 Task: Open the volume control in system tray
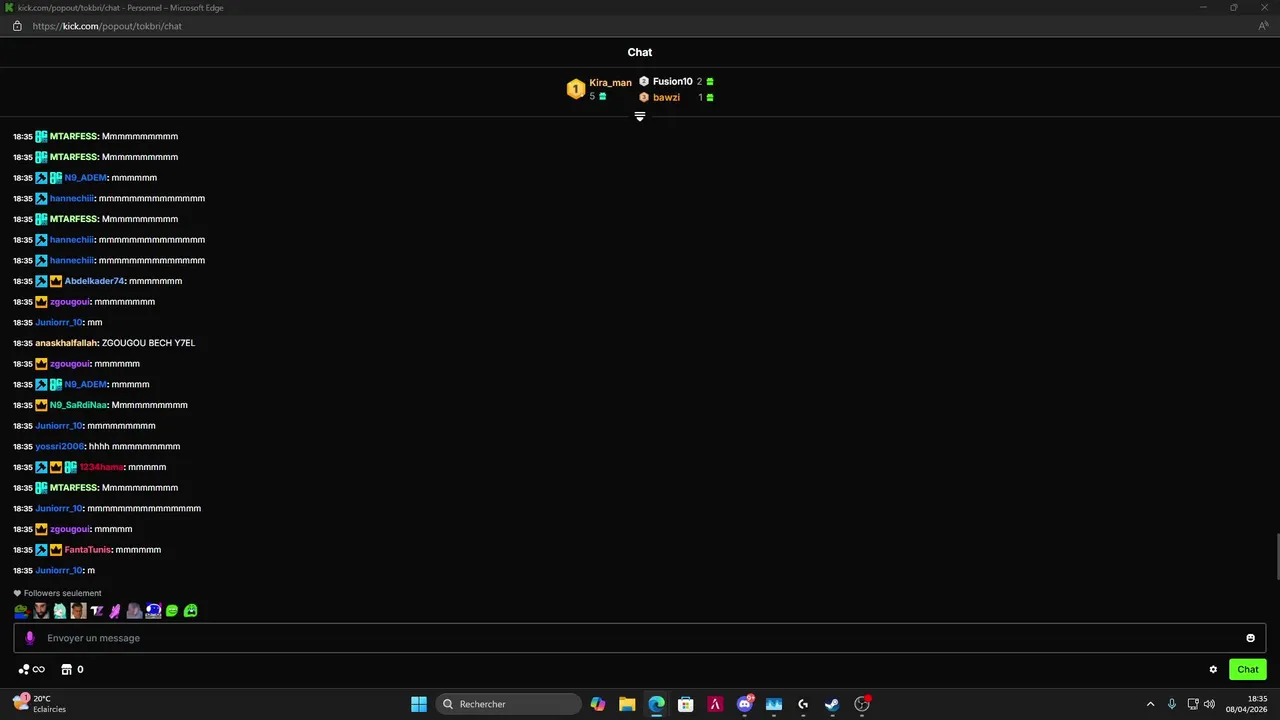point(1210,704)
